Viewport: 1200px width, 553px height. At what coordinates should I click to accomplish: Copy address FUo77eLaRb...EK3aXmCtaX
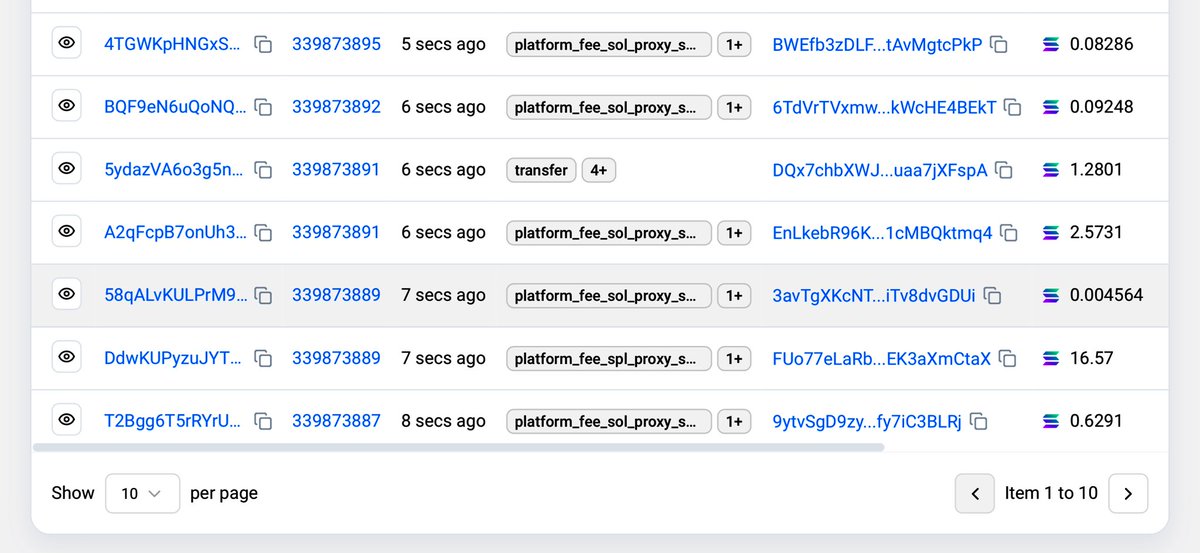pyautogui.click(x=1008, y=359)
